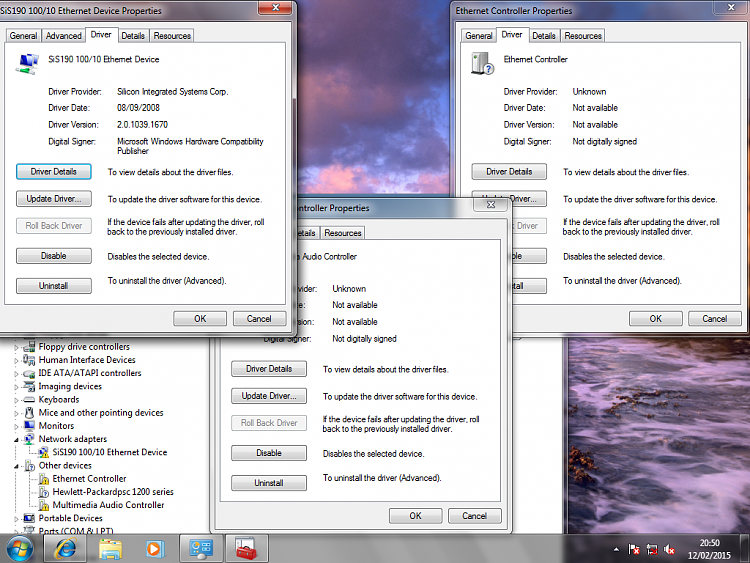Expand the Imaging devices node
The width and height of the screenshot is (750, 563).
pos(16,387)
